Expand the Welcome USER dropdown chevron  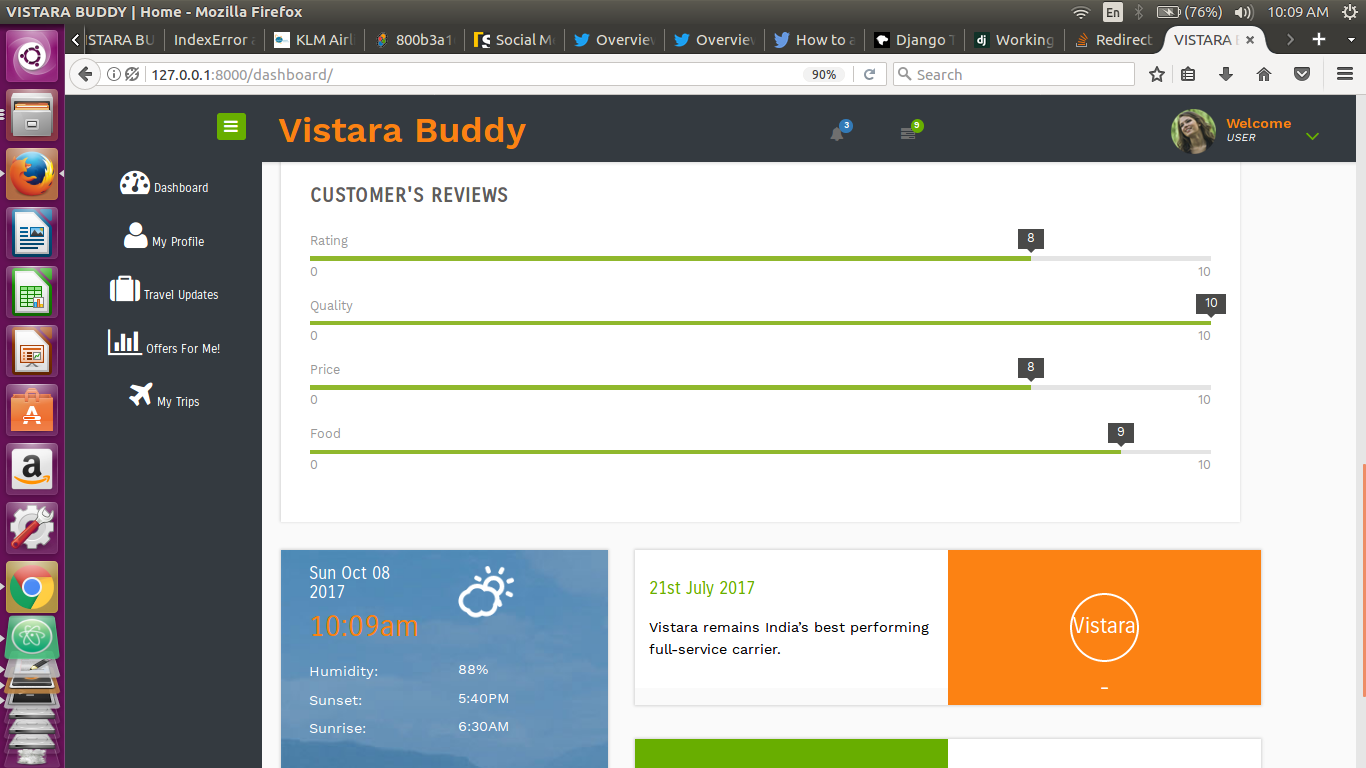(1313, 136)
